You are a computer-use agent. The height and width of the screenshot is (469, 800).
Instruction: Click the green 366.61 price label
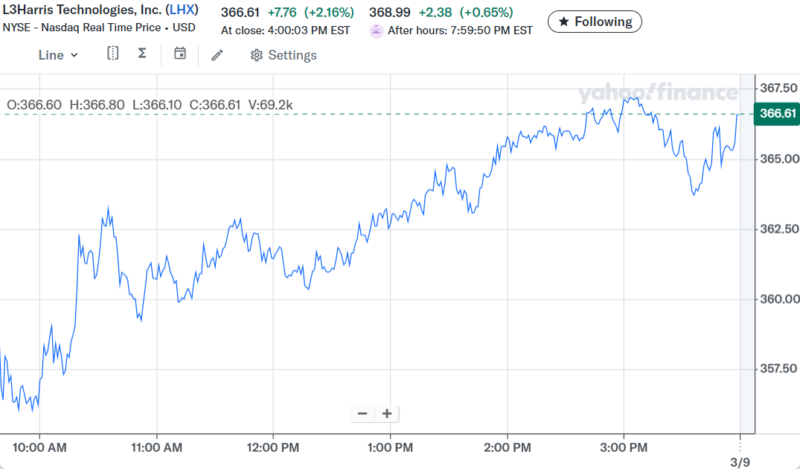click(x=777, y=114)
